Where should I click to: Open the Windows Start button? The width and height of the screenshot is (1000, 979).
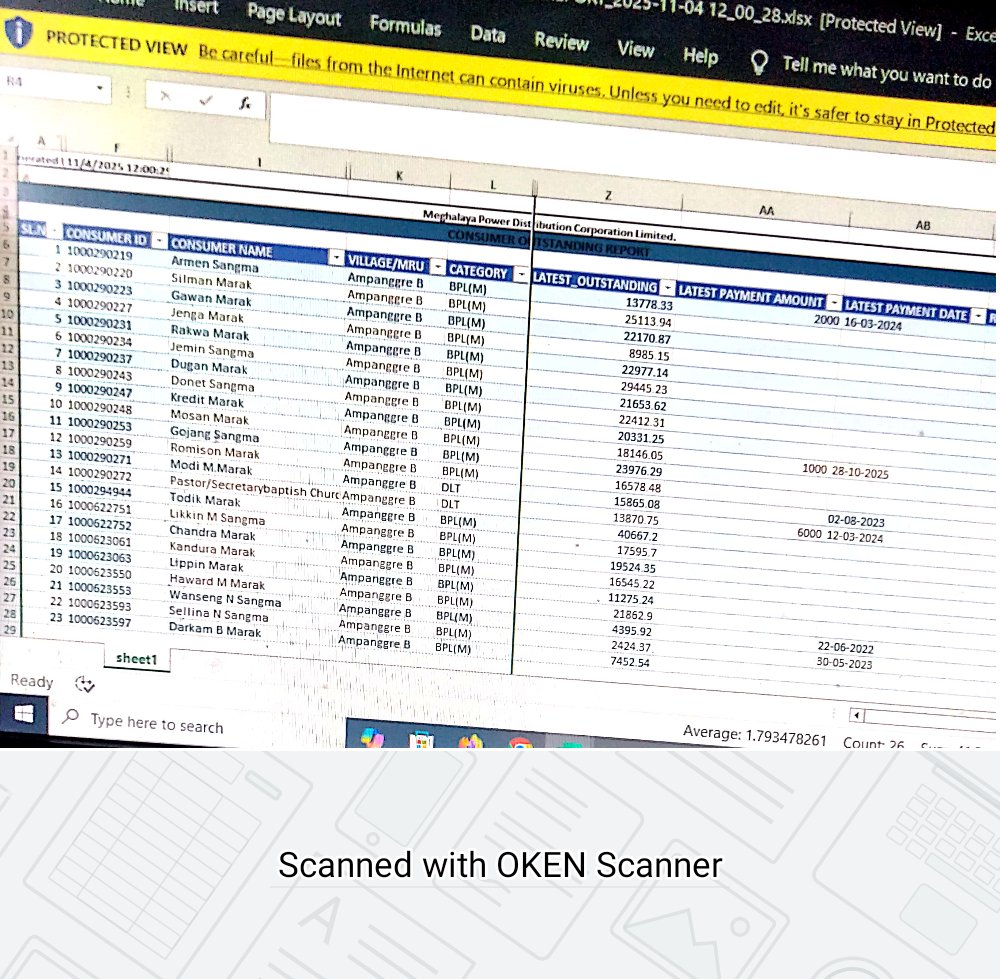click(x=24, y=713)
